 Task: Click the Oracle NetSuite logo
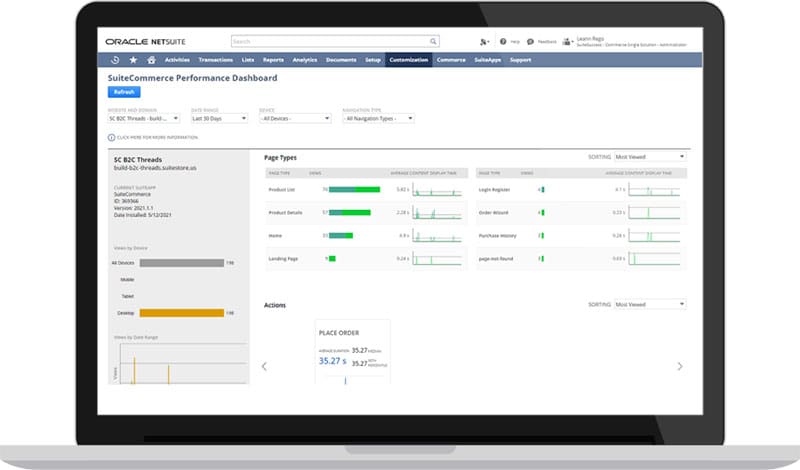coord(145,42)
